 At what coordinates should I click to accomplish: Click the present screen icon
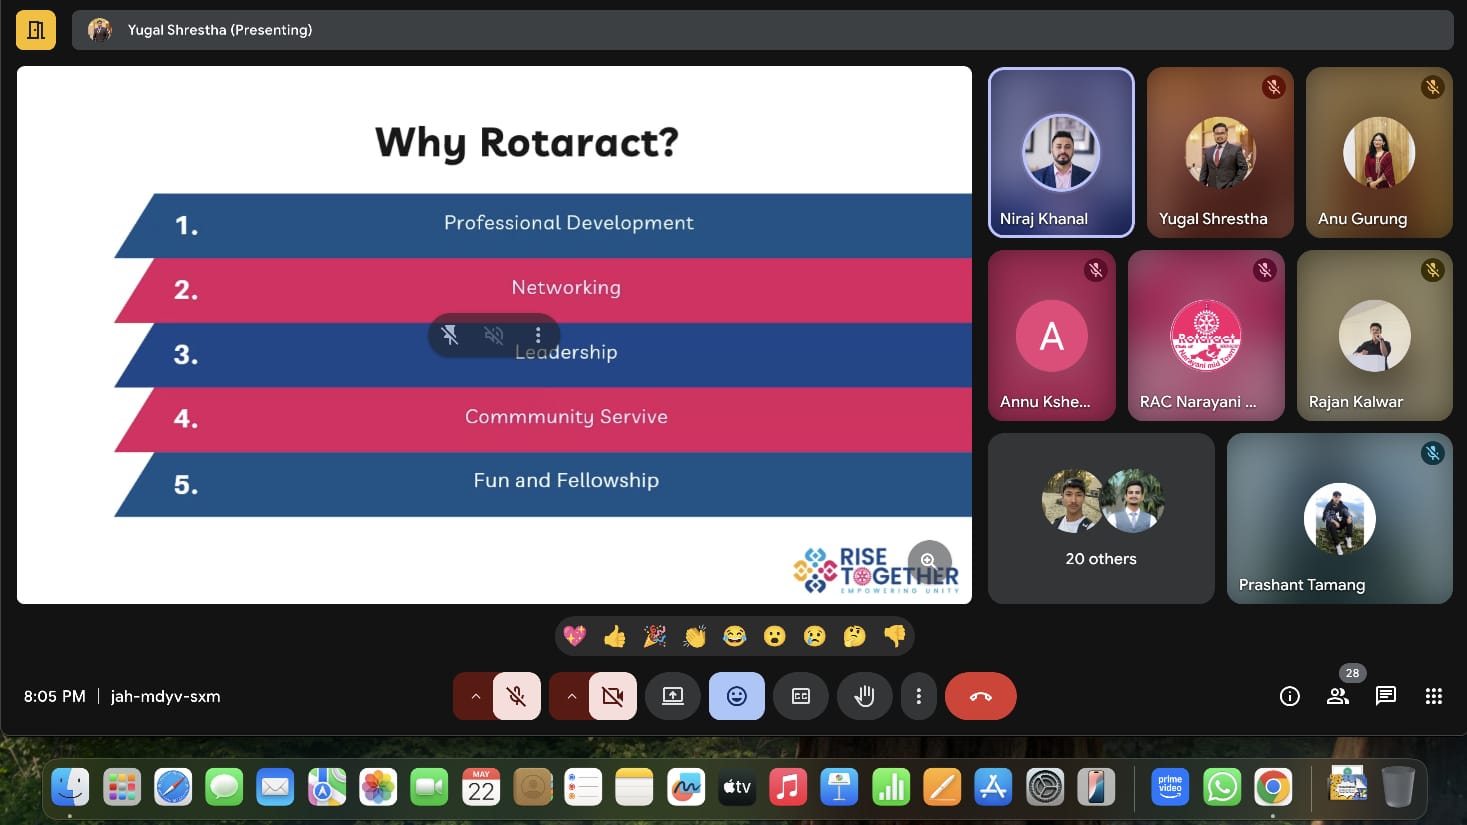(x=673, y=696)
